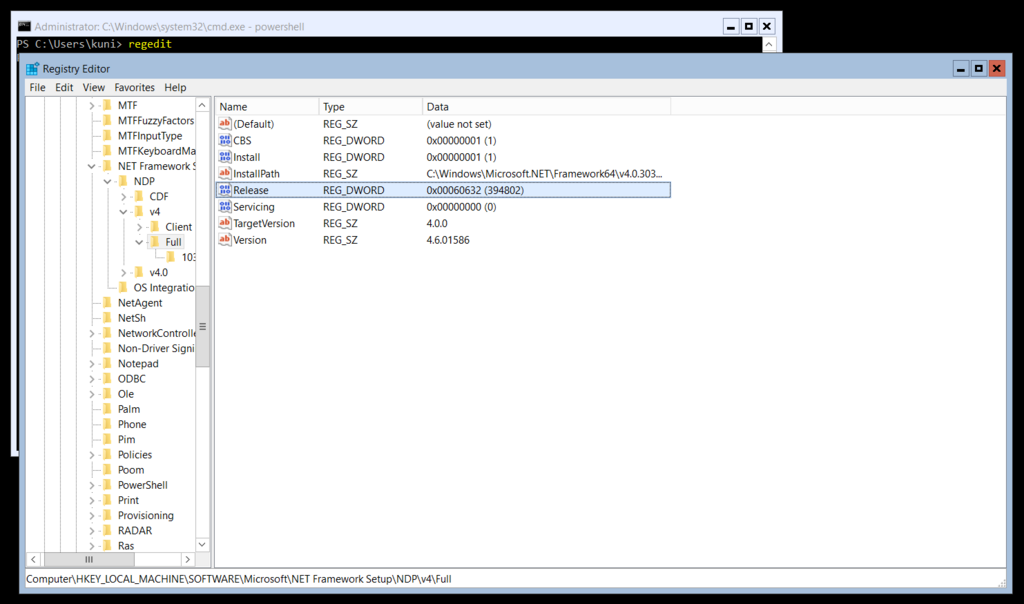Click the cmd.exe window title icon

[24, 26]
